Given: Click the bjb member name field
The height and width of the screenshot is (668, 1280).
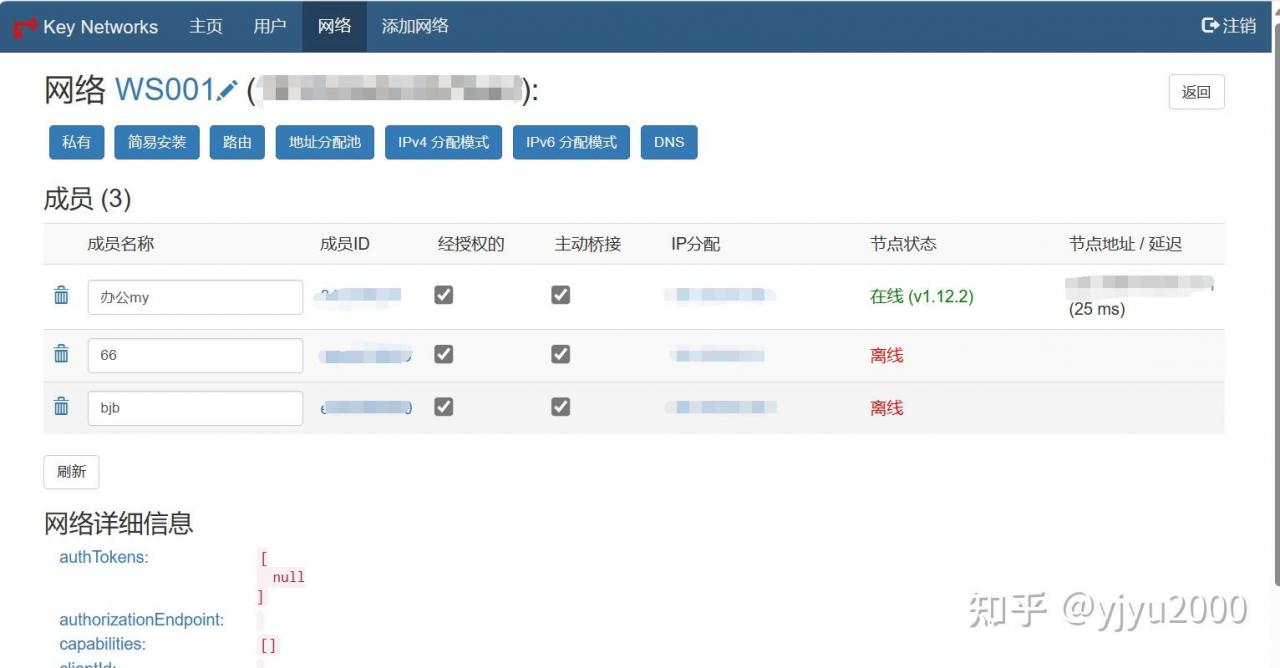Looking at the screenshot, I should coord(195,408).
